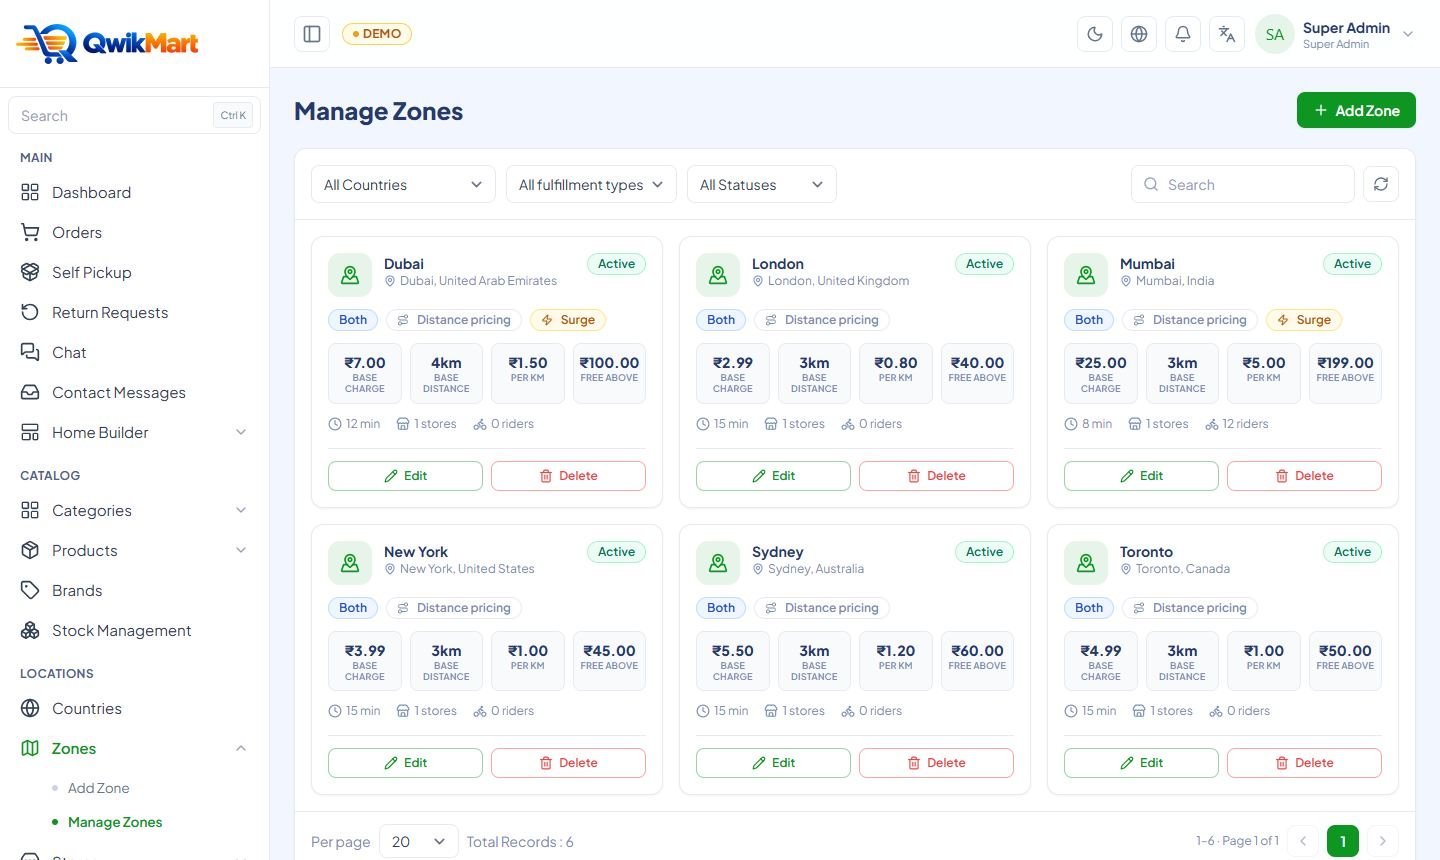Click the Add Zone button

(x=1356, y=110)
